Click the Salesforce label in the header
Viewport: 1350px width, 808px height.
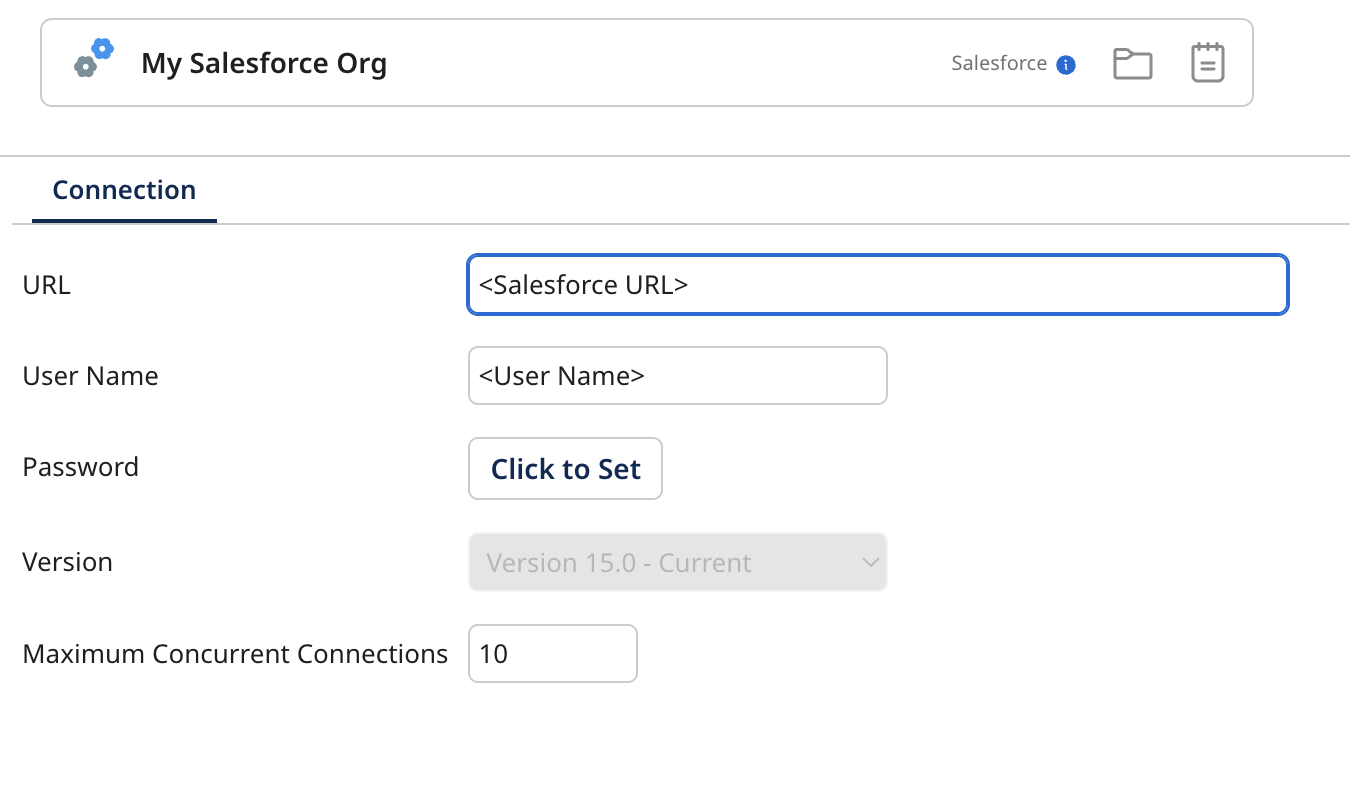[1000, 63]
